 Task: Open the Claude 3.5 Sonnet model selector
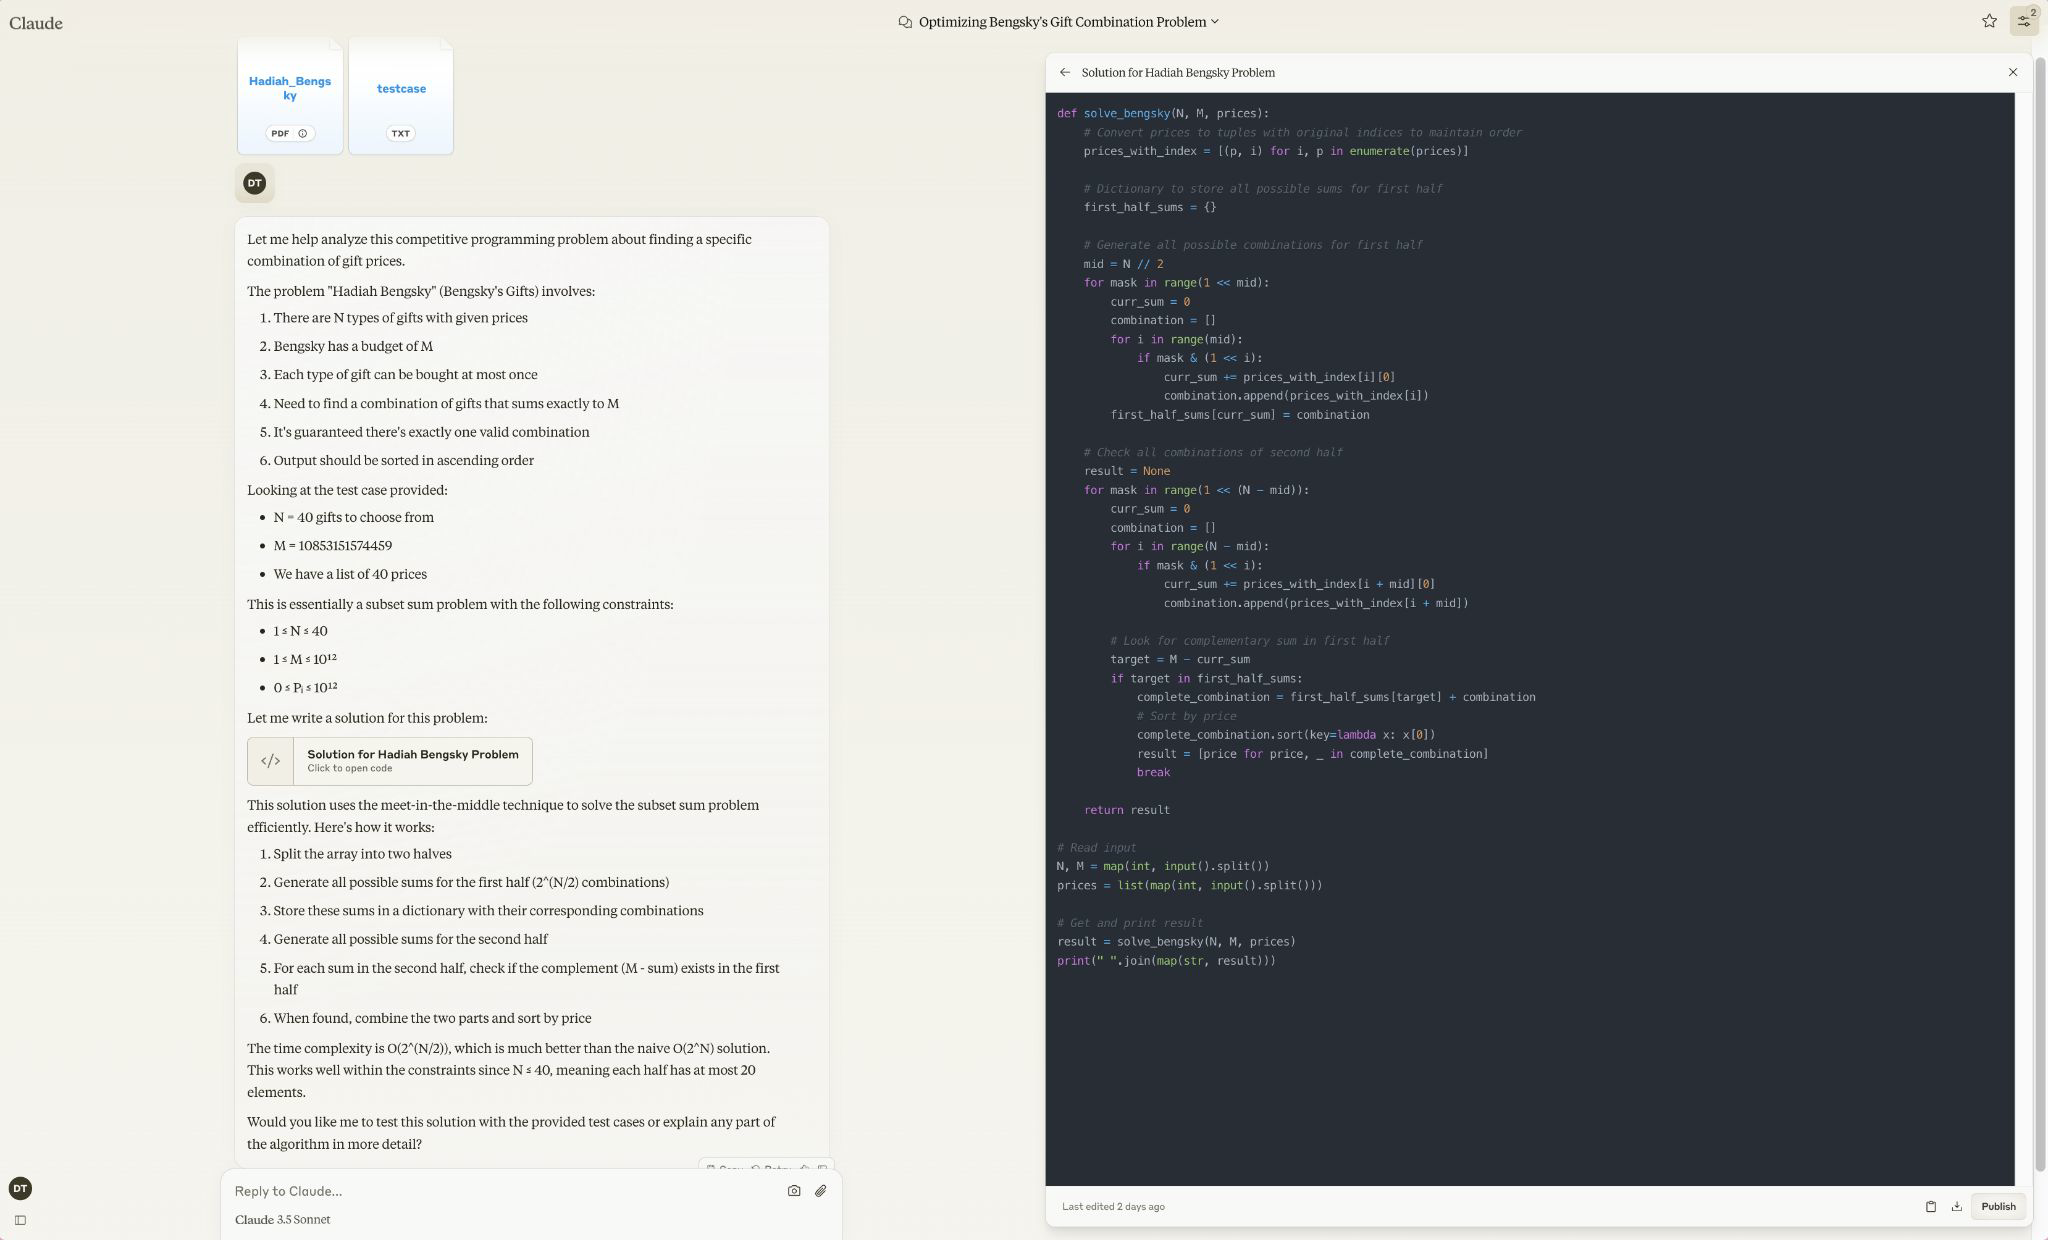point(283,1220)
